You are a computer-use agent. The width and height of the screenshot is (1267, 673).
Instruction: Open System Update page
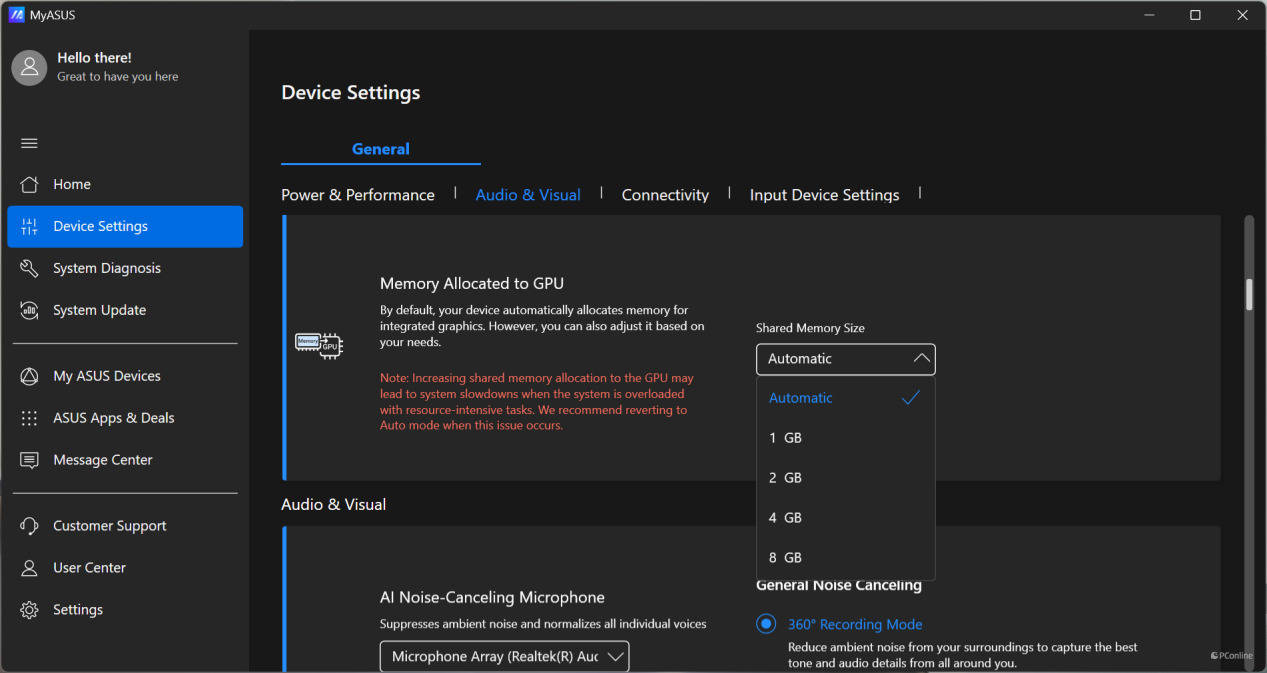[x=125, y=310]
